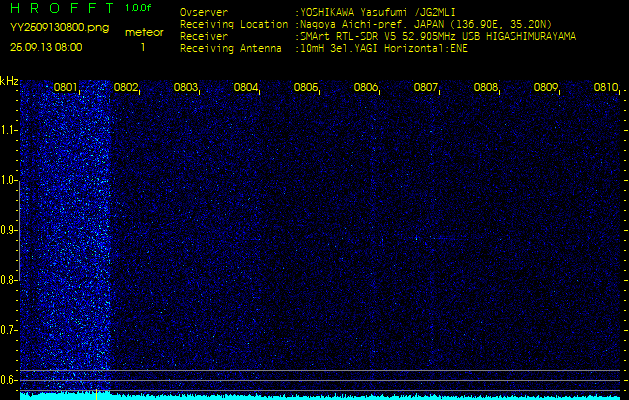Image resolution: width=629 pixels, height=400 pixels.
Task: Click the vertical gray frequency range bar
Action: click(x=19, y=229)
